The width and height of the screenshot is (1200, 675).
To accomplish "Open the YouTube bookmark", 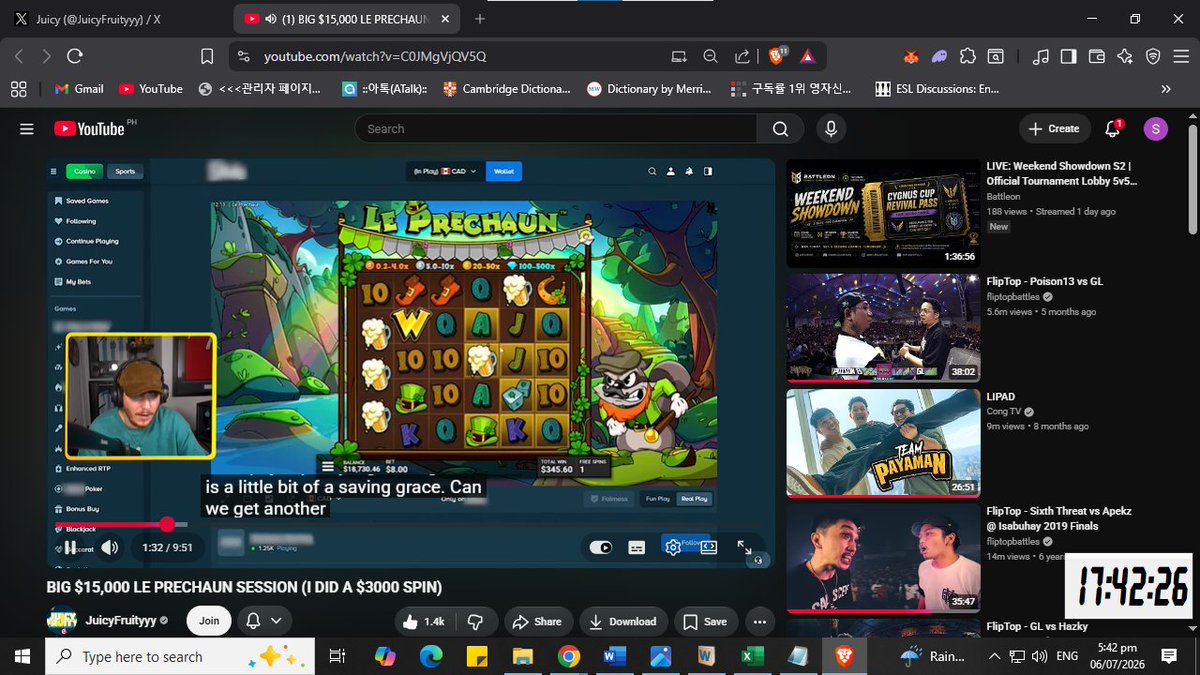I will click(151, 89).
